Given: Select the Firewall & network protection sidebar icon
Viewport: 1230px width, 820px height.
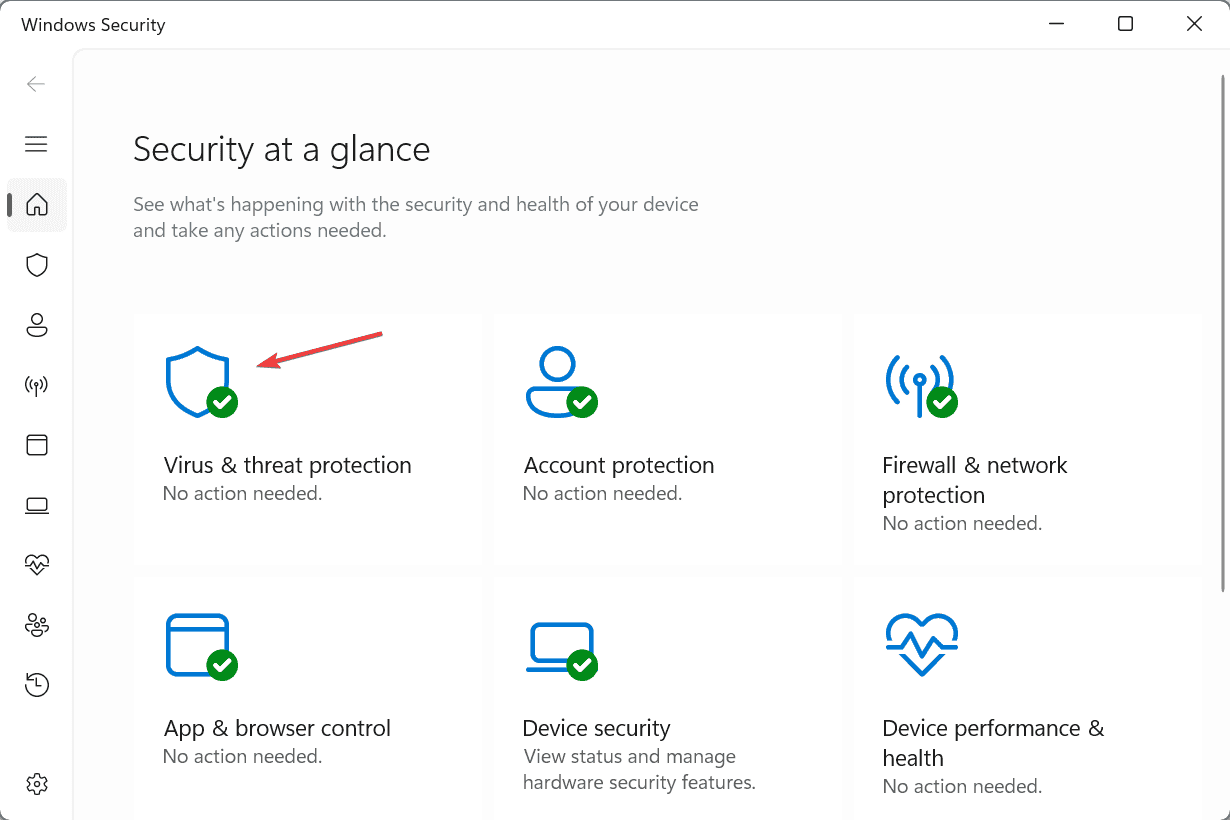Looking at the screenshot, I should (36, 385).
